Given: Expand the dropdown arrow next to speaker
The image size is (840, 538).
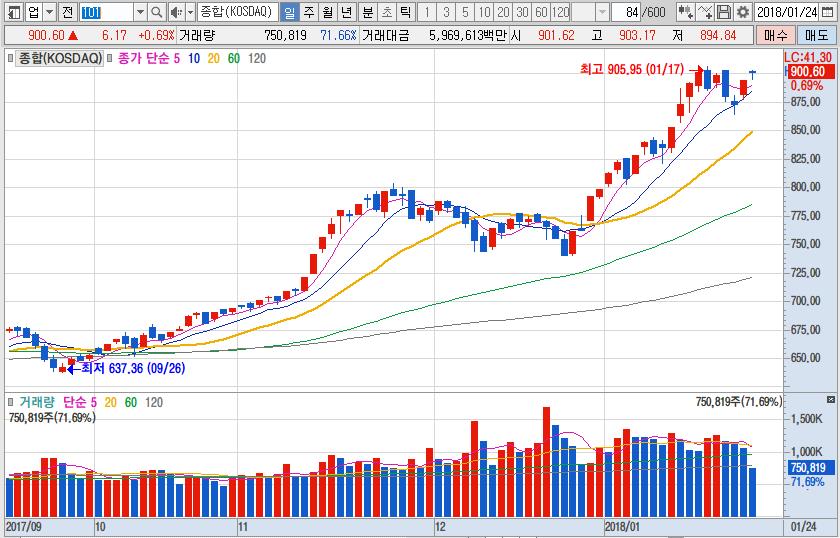Looking at the screenshot, I should point(190,12).
